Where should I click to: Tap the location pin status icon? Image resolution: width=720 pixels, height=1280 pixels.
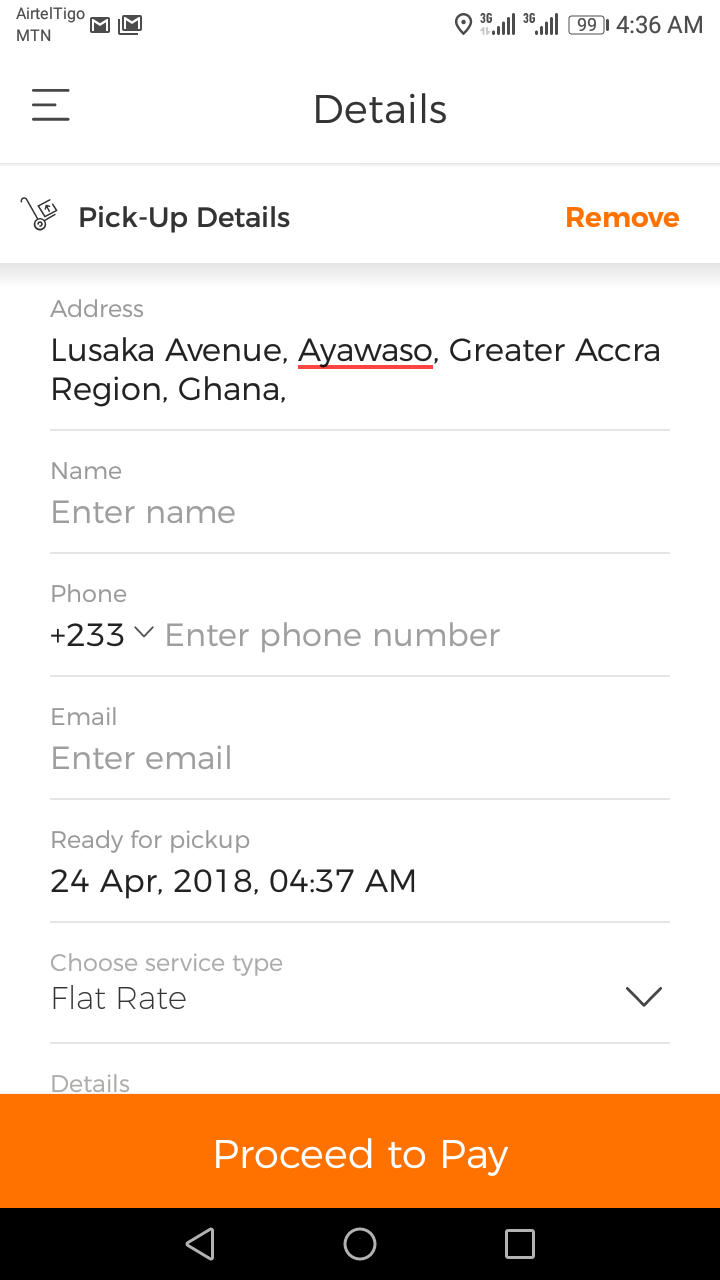[462, 25]
